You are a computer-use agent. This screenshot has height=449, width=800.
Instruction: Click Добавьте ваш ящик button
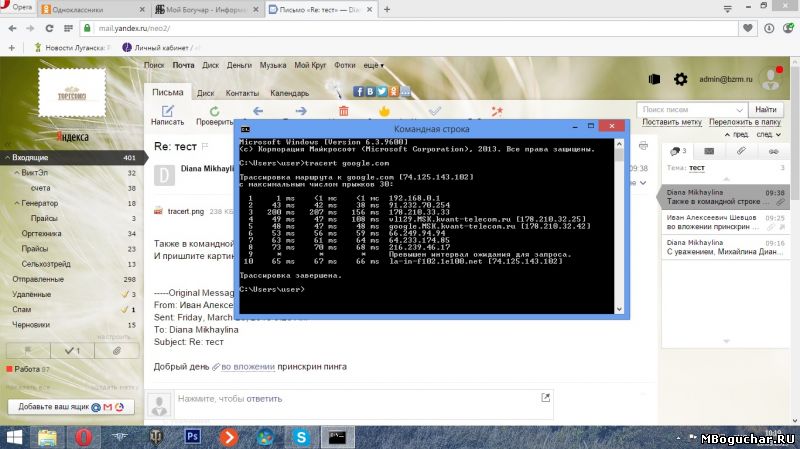tap(71, 407)
